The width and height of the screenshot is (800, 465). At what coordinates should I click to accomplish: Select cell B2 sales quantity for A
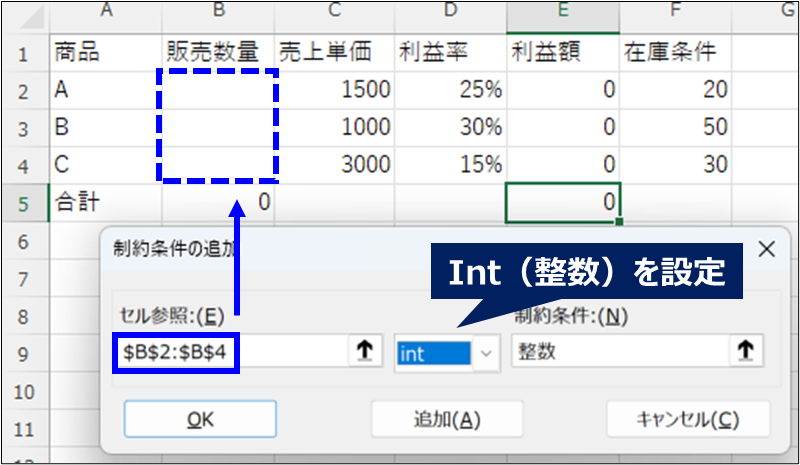tap(218, 90)
